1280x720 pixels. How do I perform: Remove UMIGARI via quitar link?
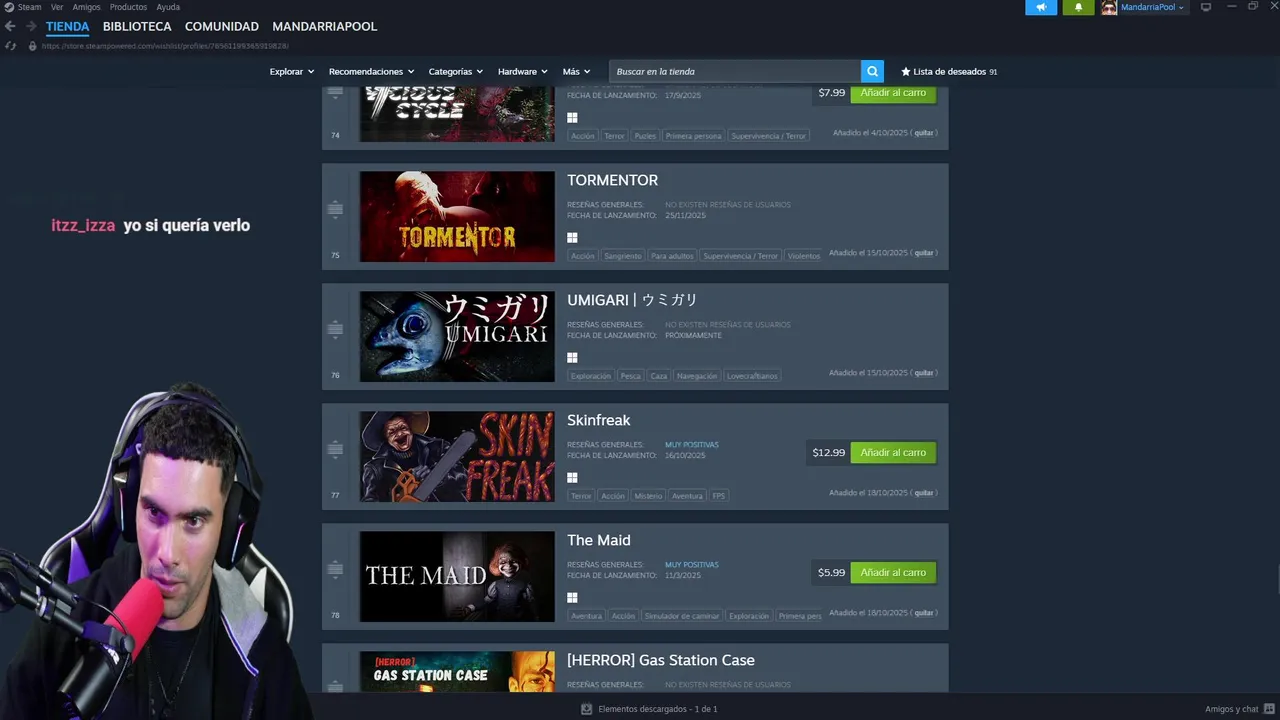924,373
